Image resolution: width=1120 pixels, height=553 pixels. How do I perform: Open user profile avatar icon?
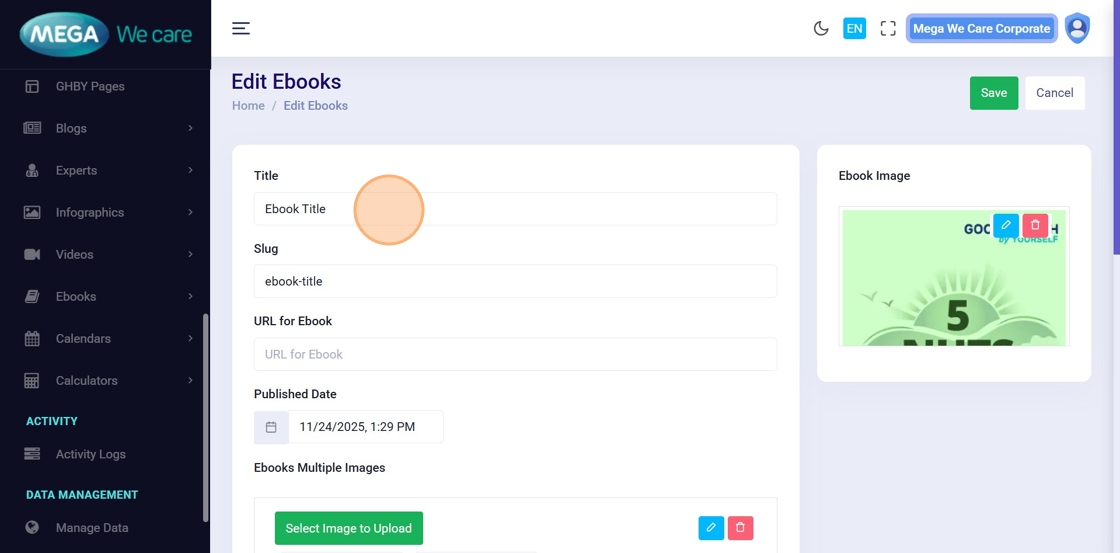pyautogui.click(x=1077, y=28)
